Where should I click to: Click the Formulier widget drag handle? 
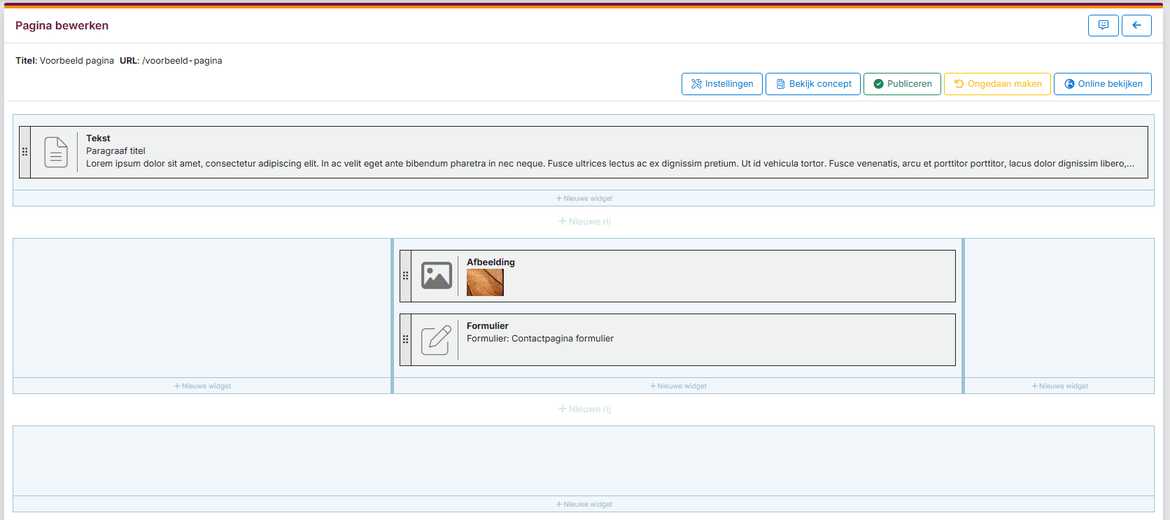405,340
